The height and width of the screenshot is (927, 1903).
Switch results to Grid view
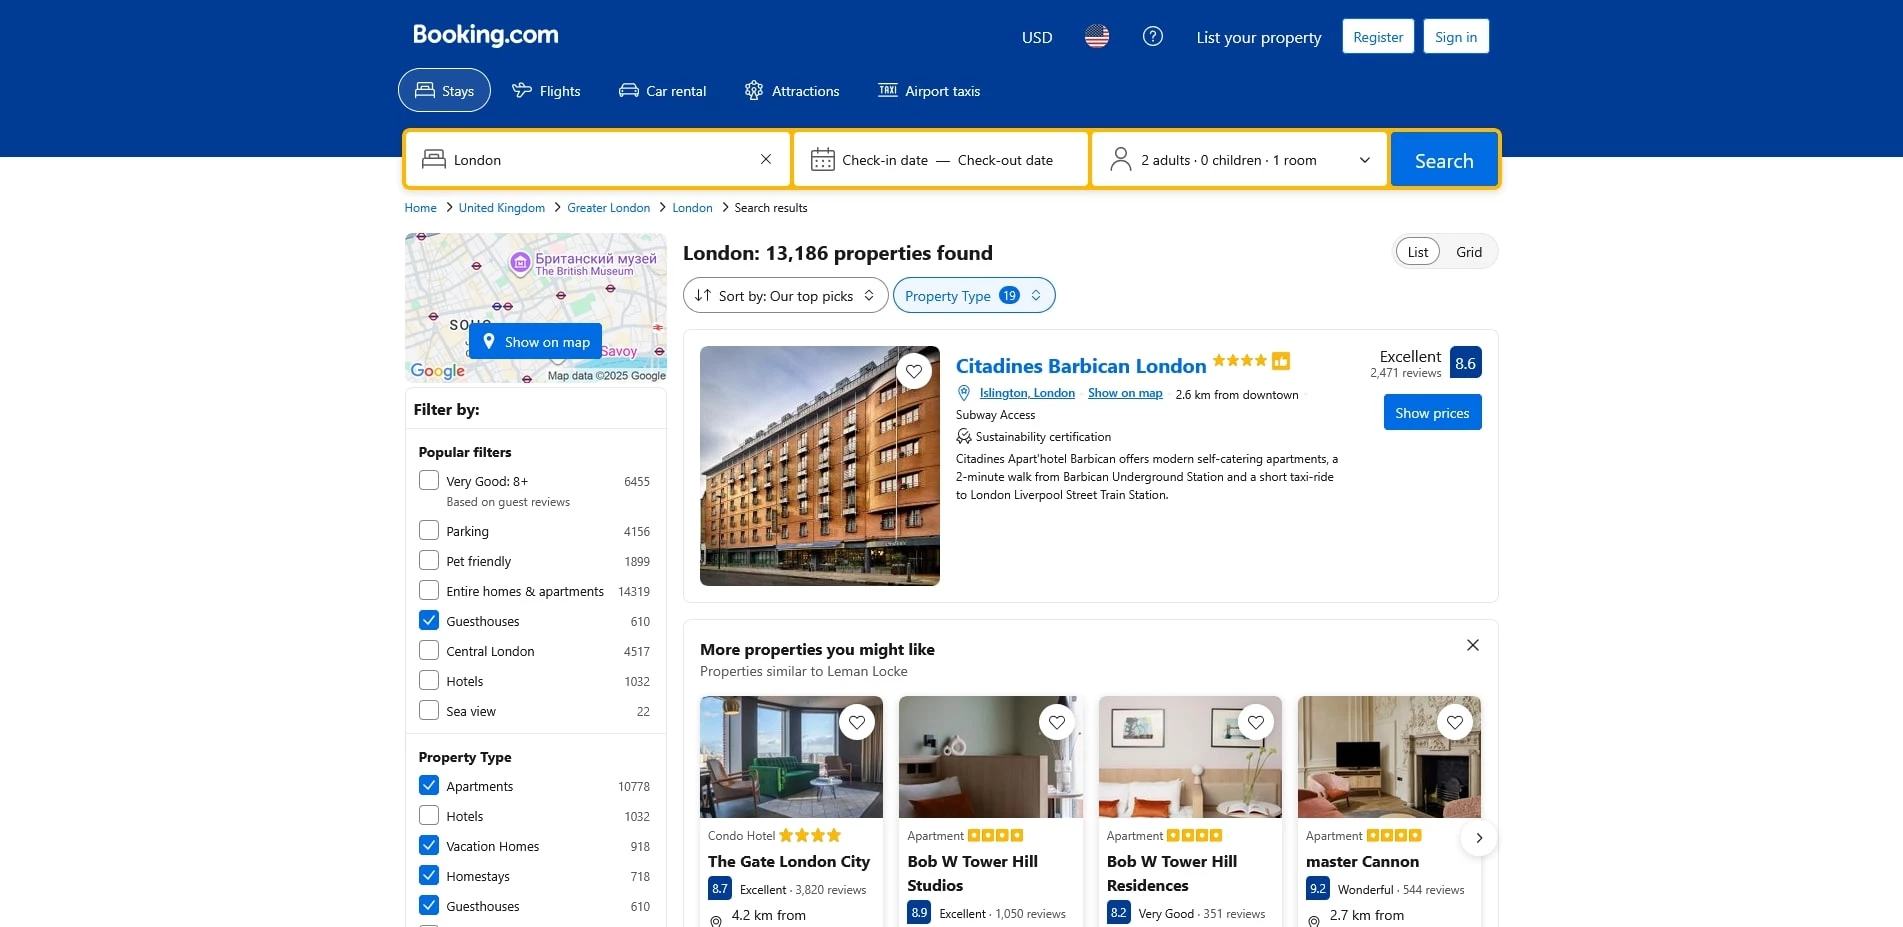pyautogui.click(x=1468, y=251)
